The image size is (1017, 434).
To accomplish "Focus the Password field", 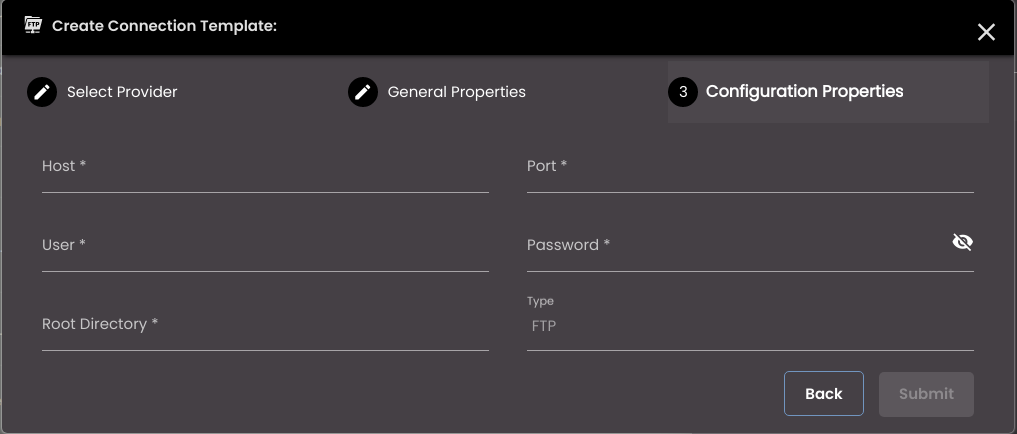I will point(737,252).
